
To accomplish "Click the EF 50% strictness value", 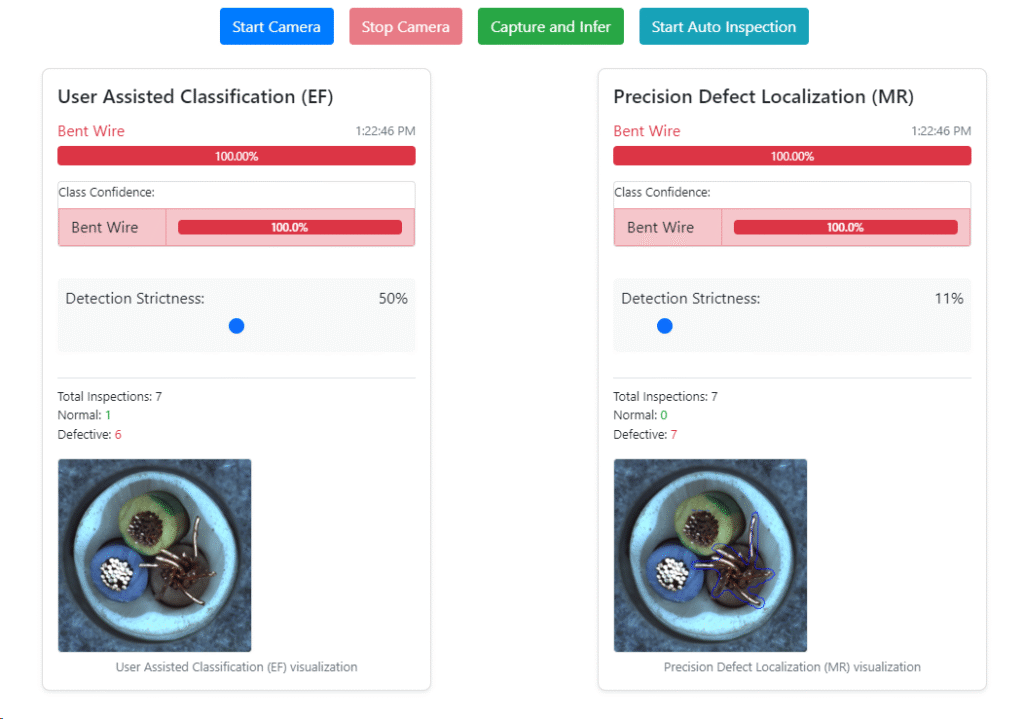I will click(x=393, y=299).
